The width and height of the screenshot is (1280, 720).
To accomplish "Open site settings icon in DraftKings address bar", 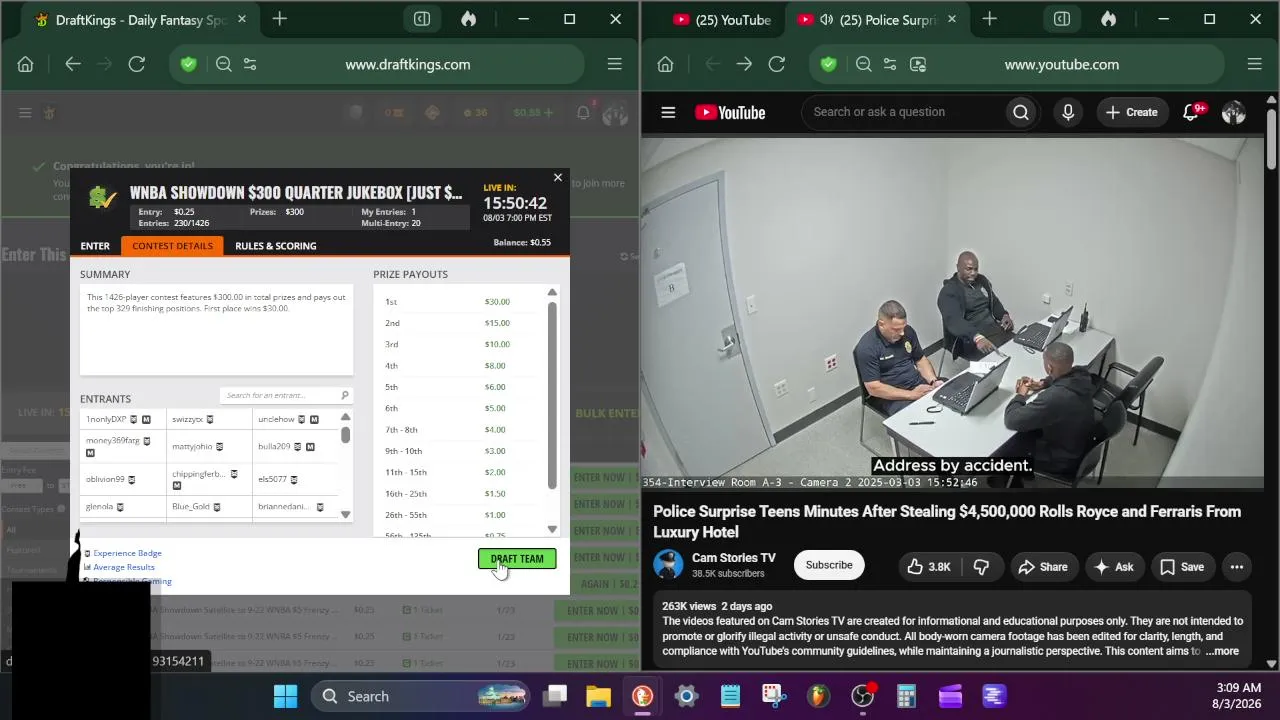I will (250, 64).
